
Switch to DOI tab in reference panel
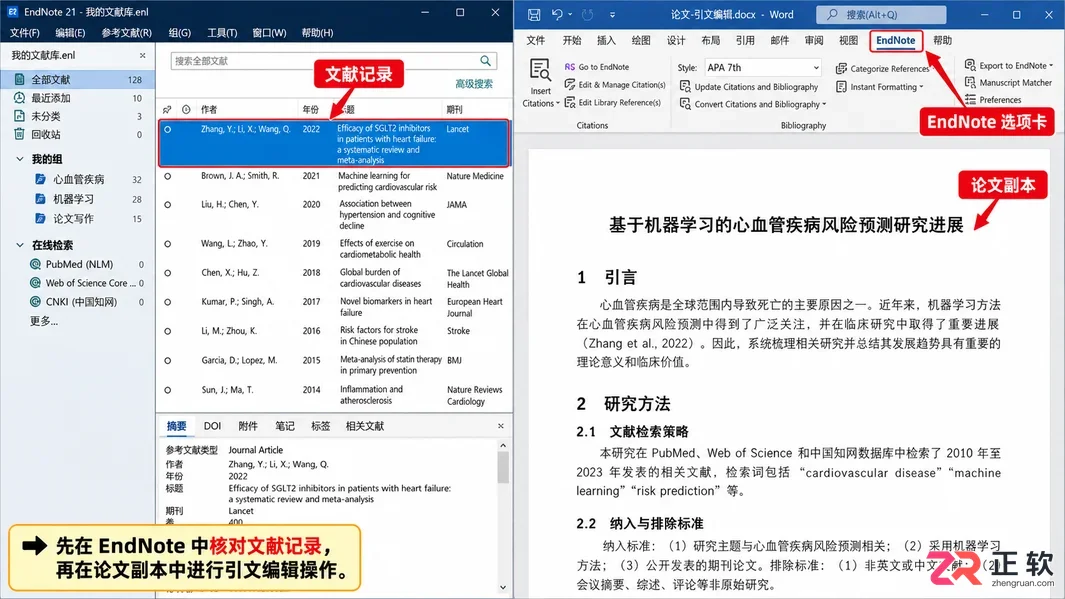213,426
